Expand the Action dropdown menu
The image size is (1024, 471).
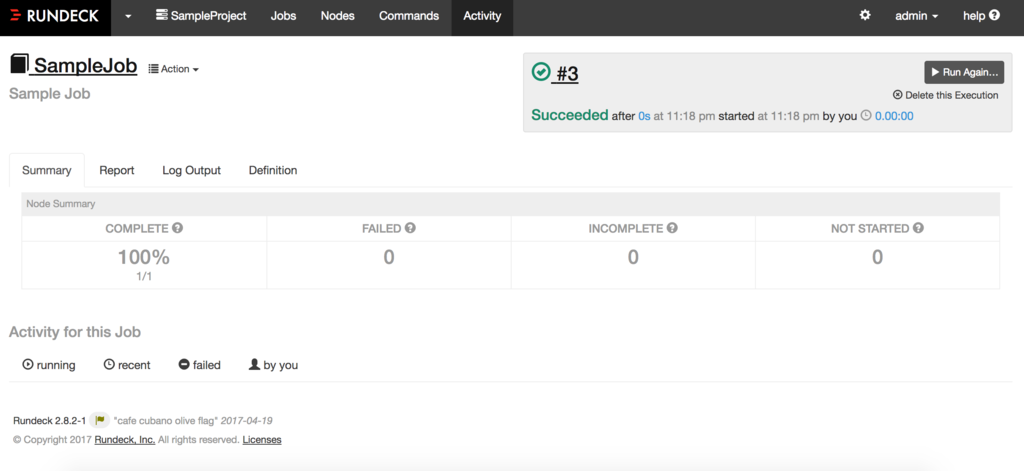pos(174,69)
